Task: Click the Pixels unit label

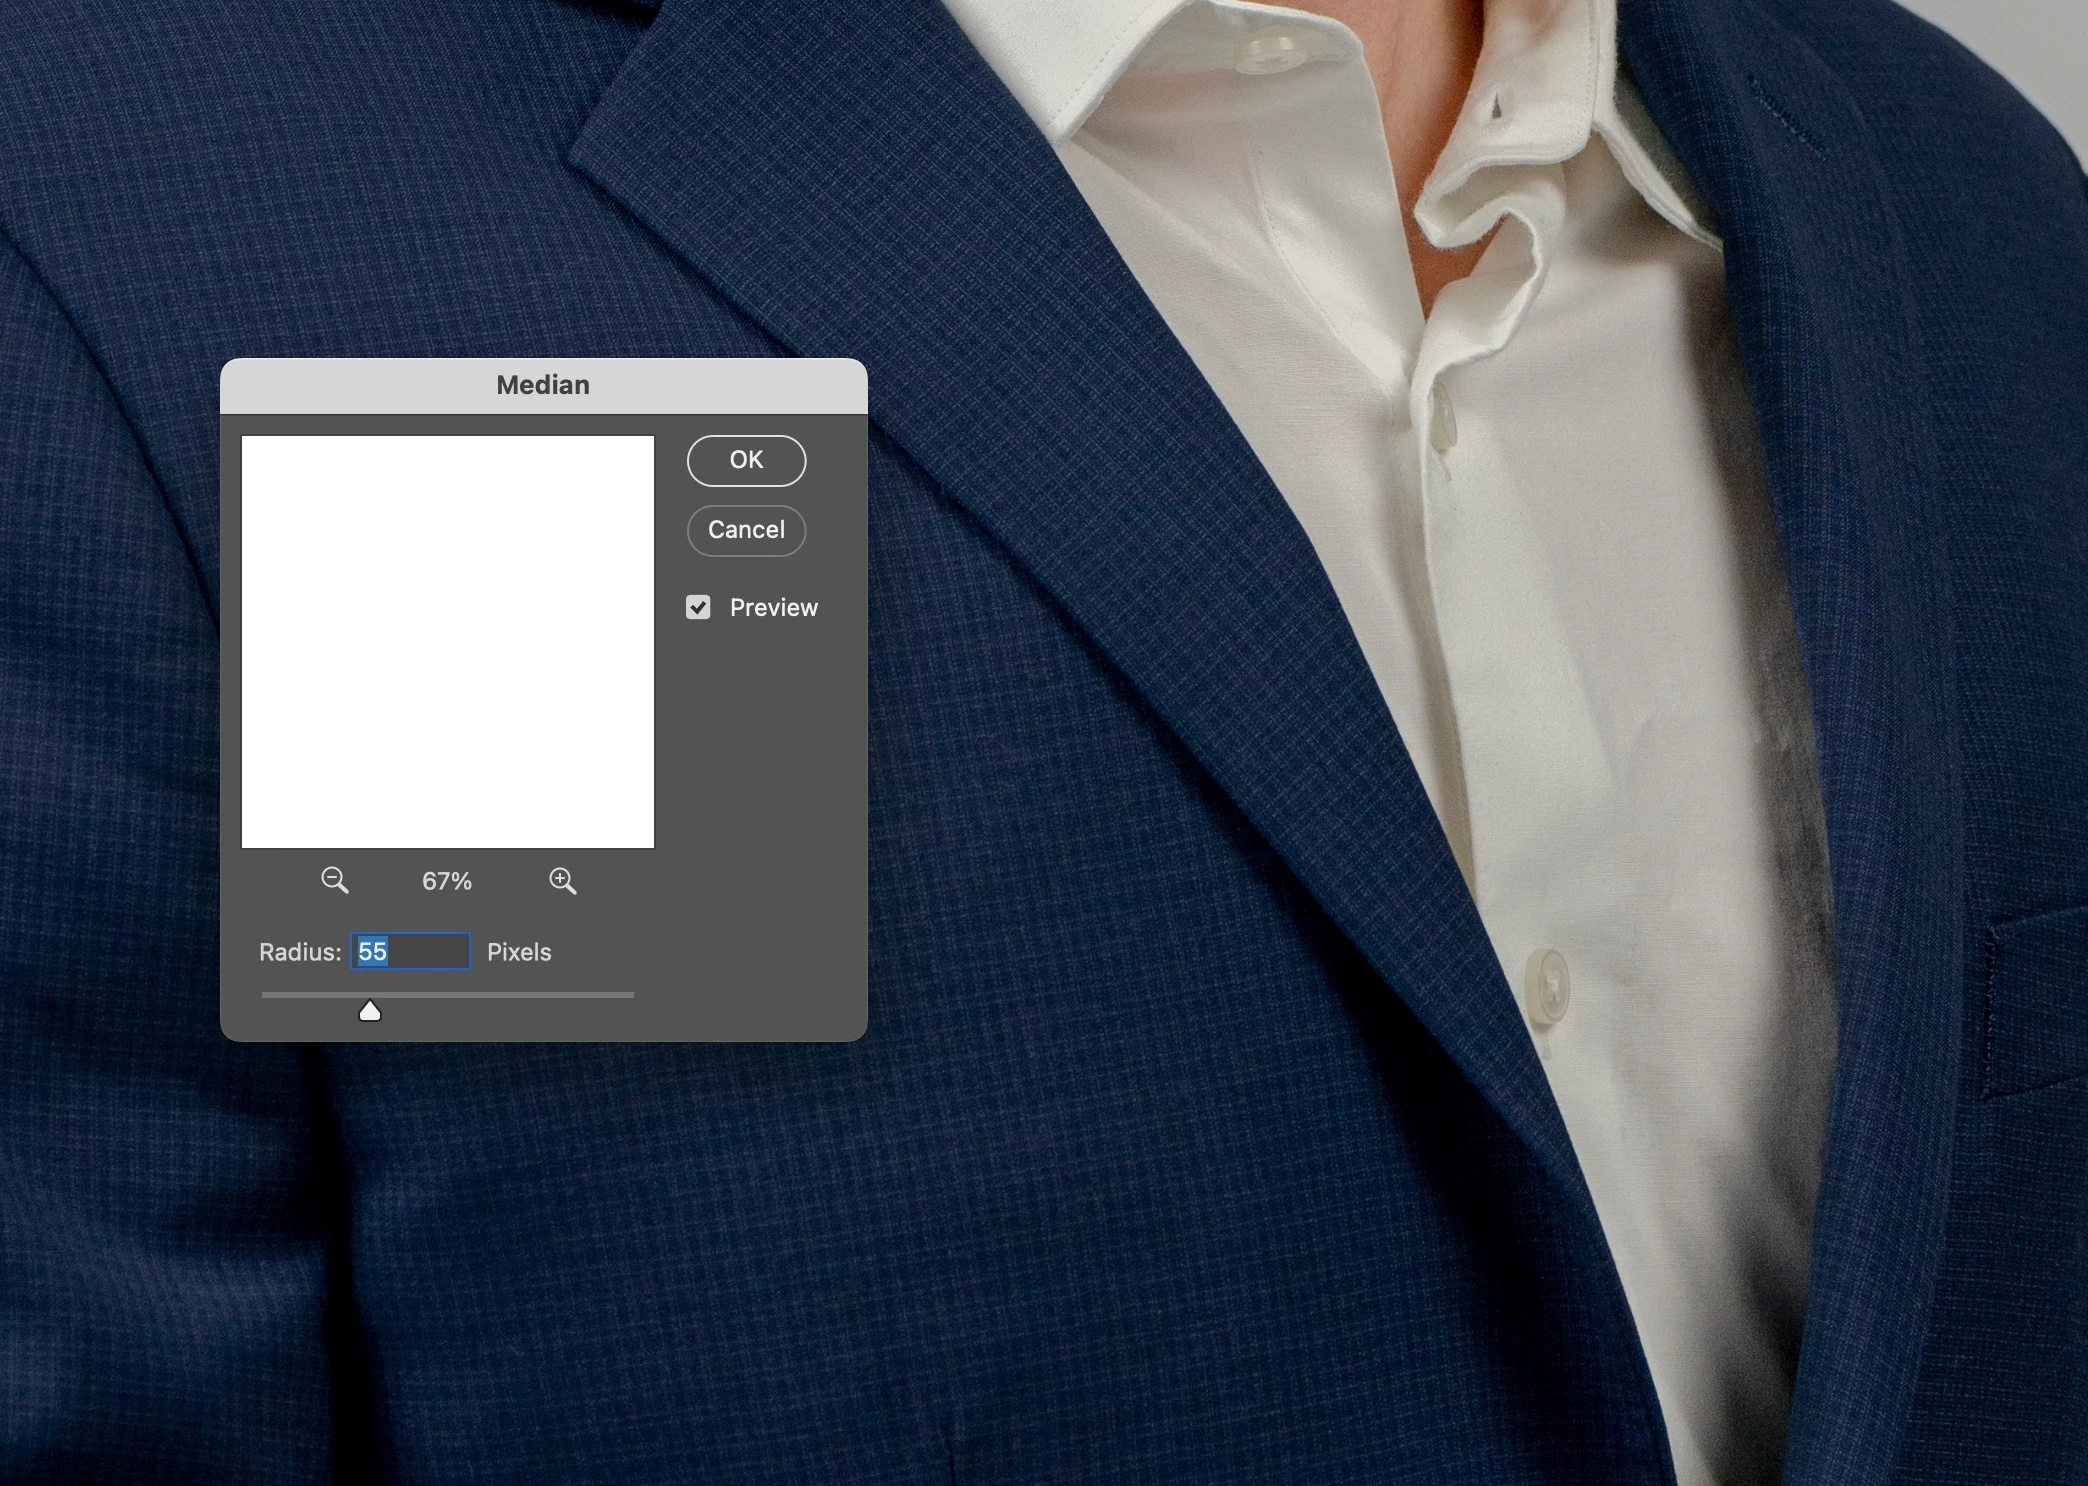Action: [x=519, y=952]
